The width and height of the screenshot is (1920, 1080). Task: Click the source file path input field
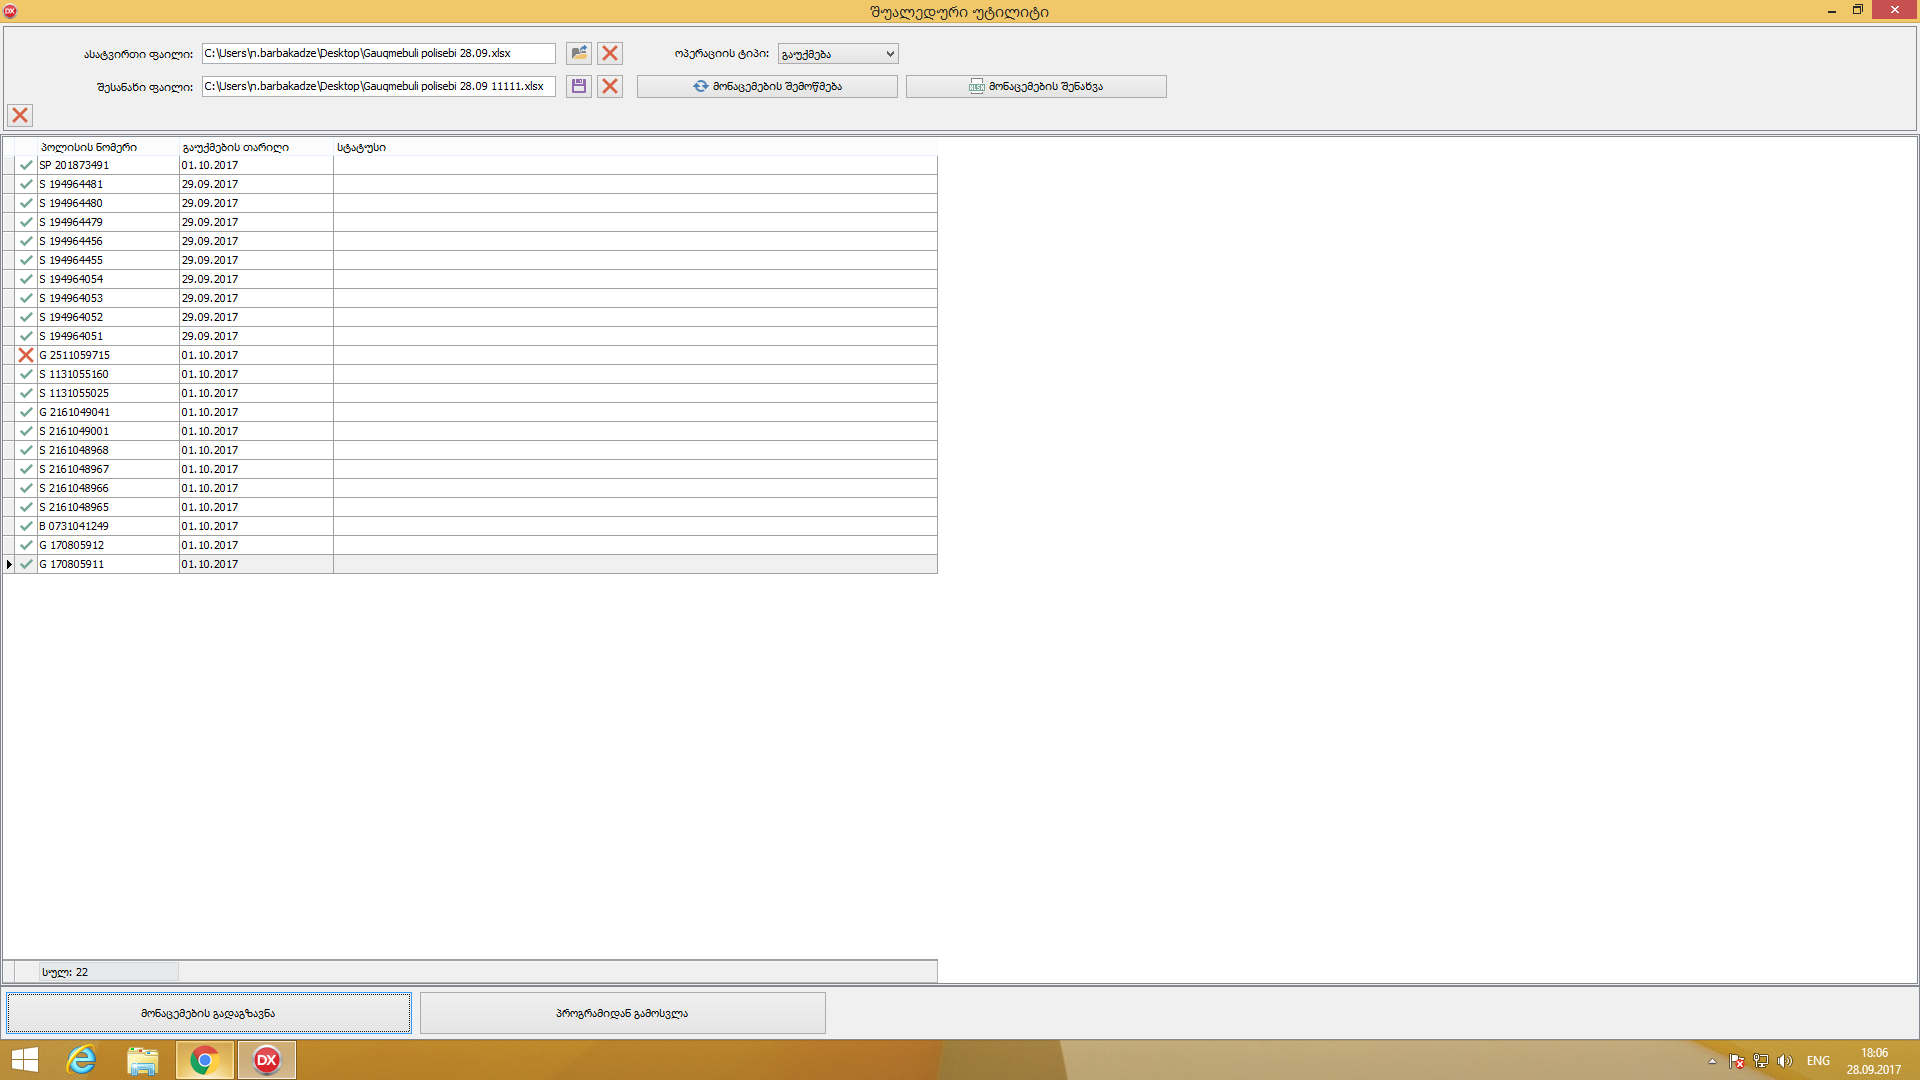(x=378, y=53)
